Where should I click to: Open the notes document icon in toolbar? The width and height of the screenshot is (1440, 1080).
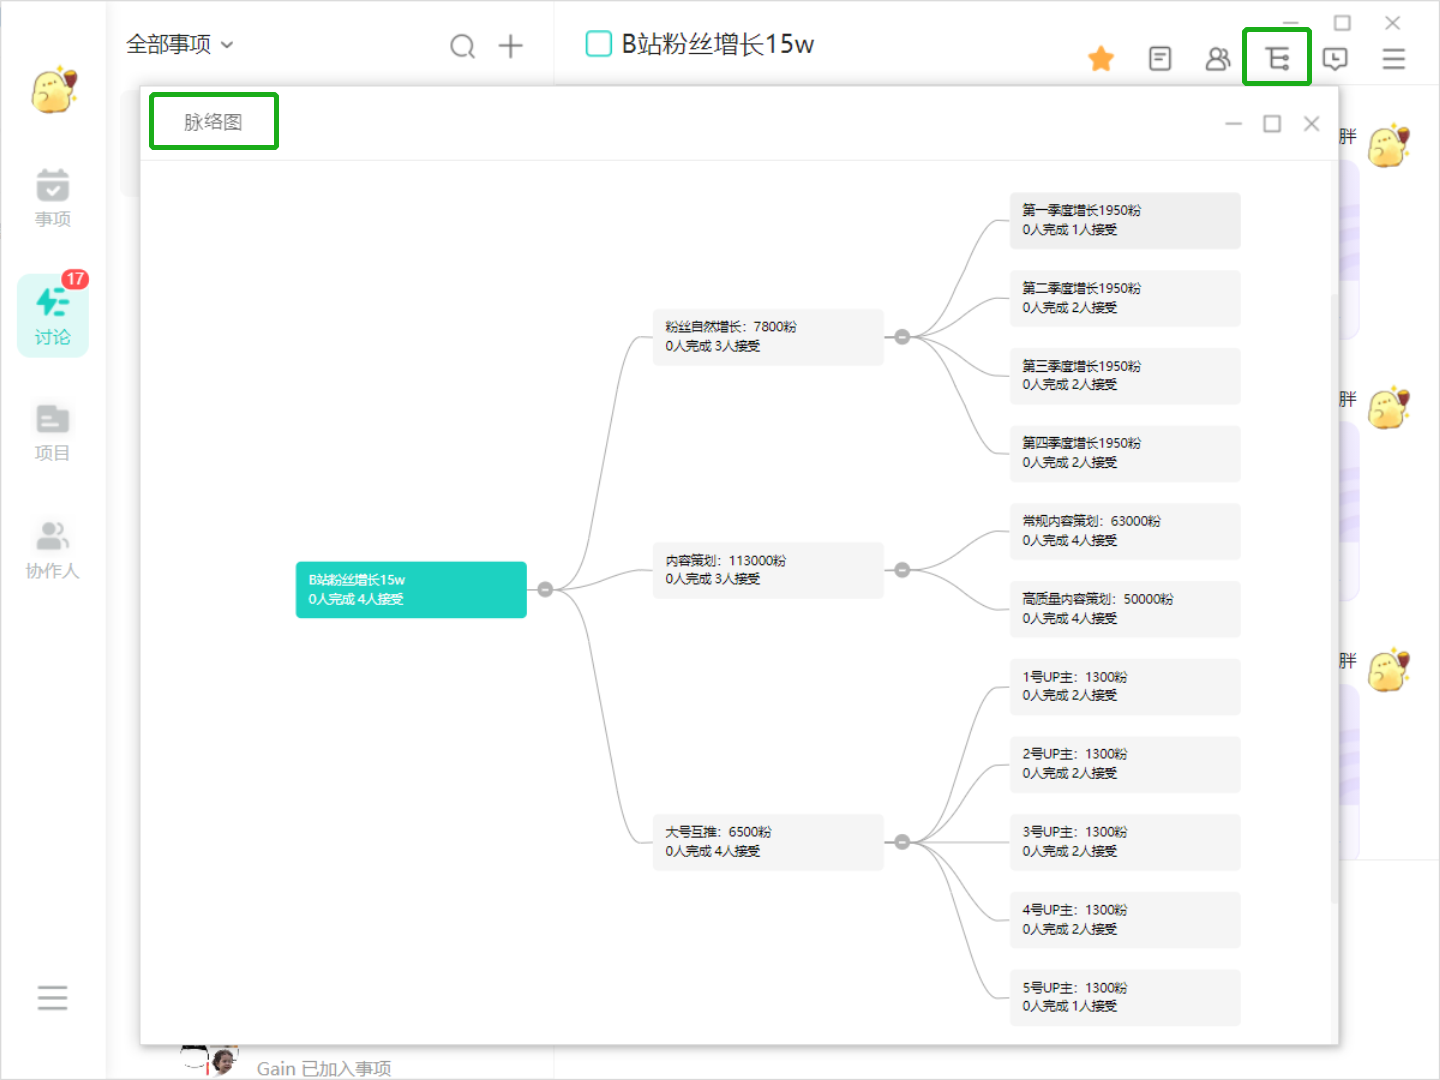(x=1160, y=59)
